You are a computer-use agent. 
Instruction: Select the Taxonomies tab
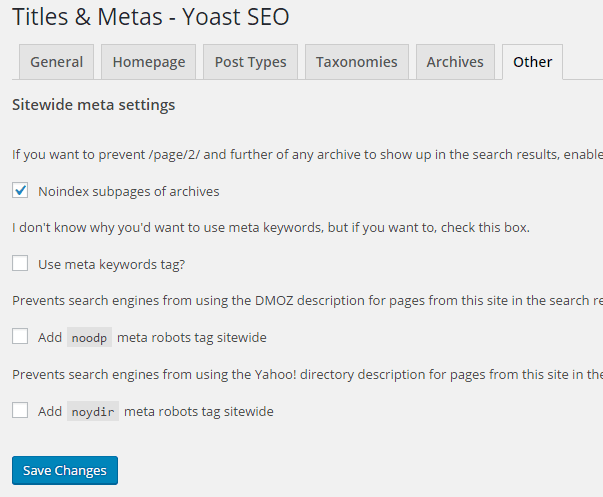point(356,61)
